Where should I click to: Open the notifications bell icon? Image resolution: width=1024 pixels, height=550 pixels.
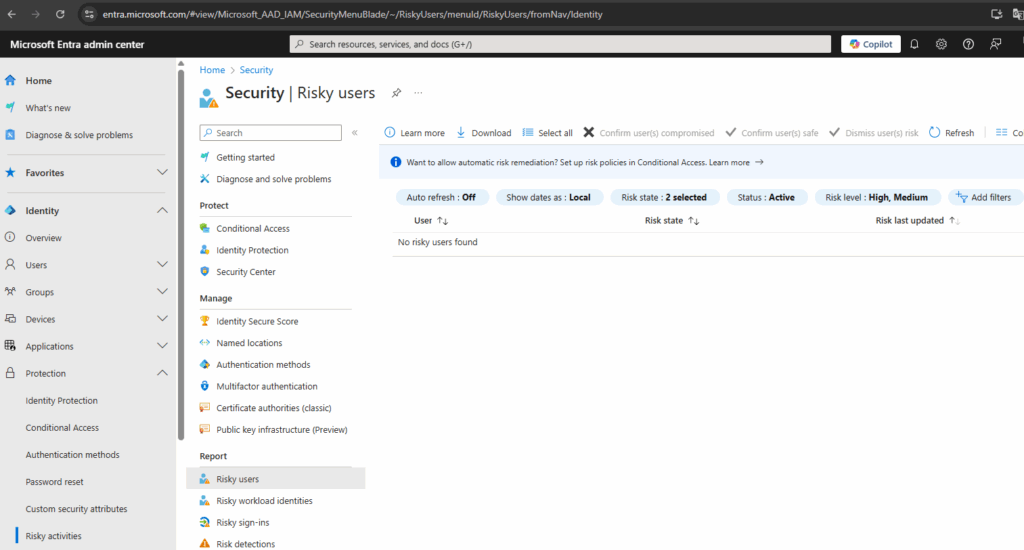tap(914, 44)
